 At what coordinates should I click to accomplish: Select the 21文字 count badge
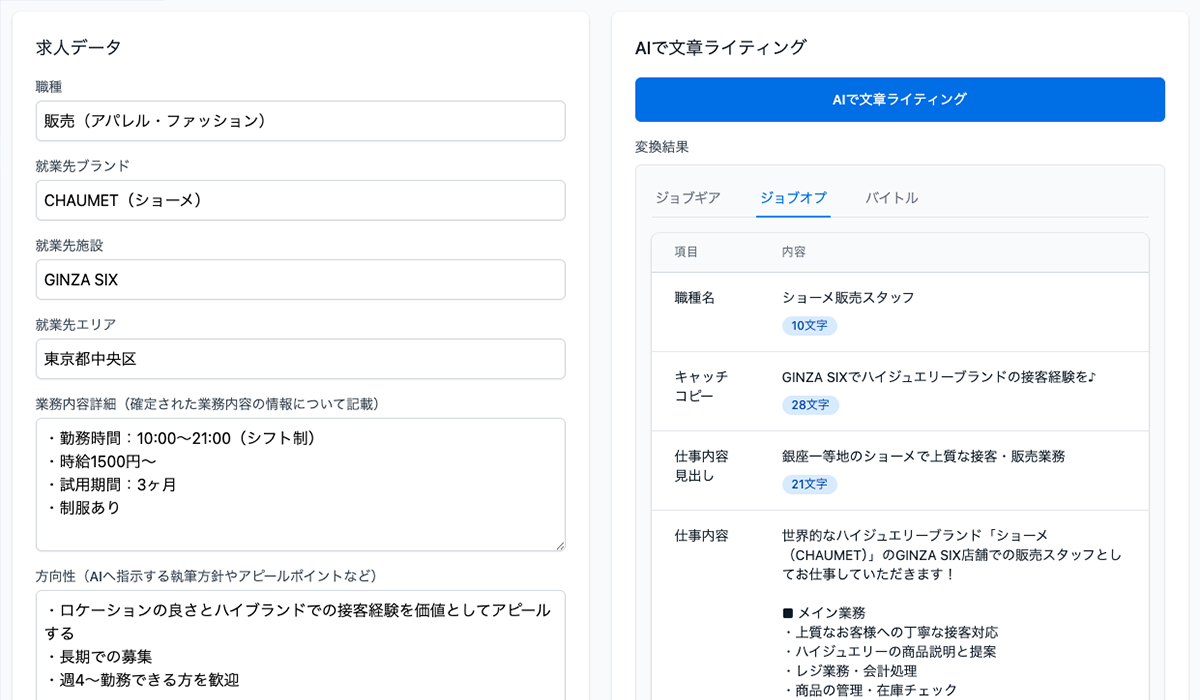(x=808, y=483)
